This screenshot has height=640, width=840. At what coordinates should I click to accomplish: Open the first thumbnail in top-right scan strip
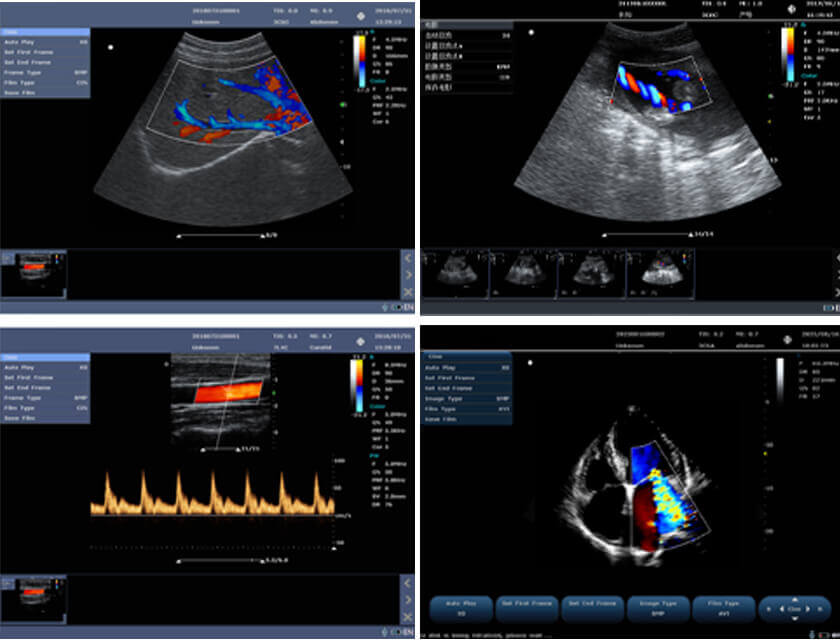(x=455, y=273)
